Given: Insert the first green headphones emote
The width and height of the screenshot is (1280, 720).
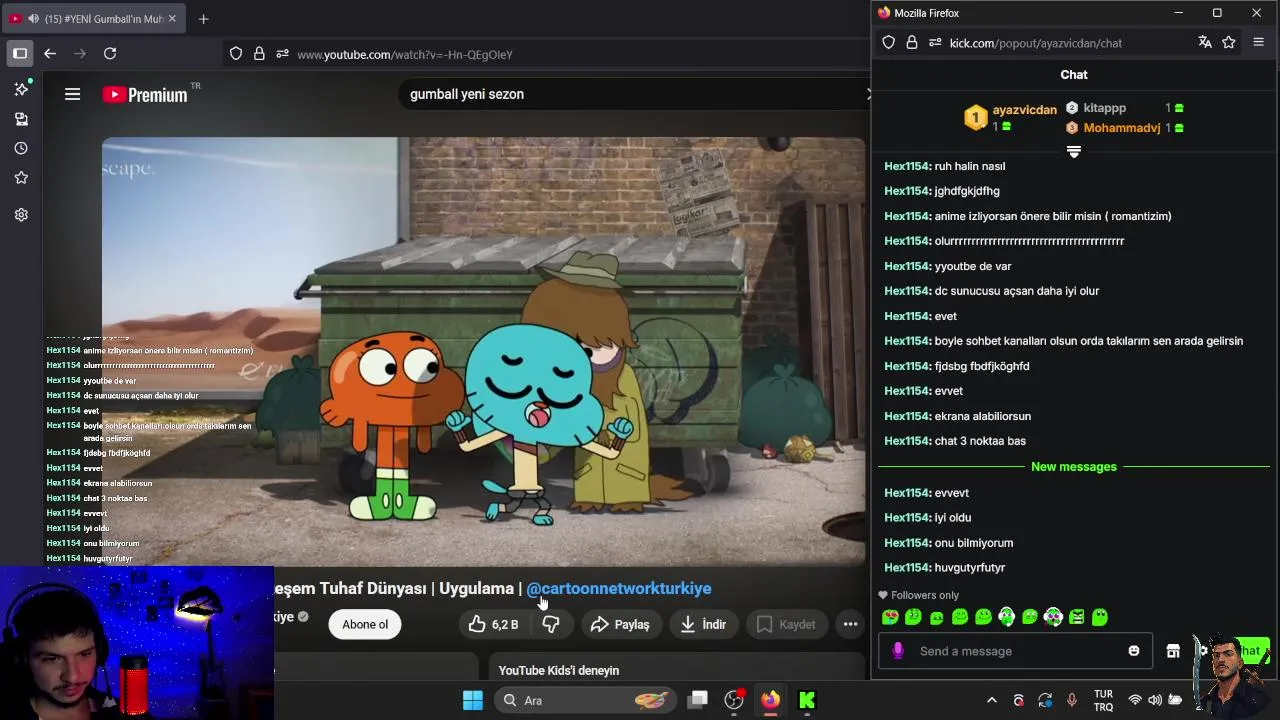Looking at the screenshot, I should (1007, 617).
